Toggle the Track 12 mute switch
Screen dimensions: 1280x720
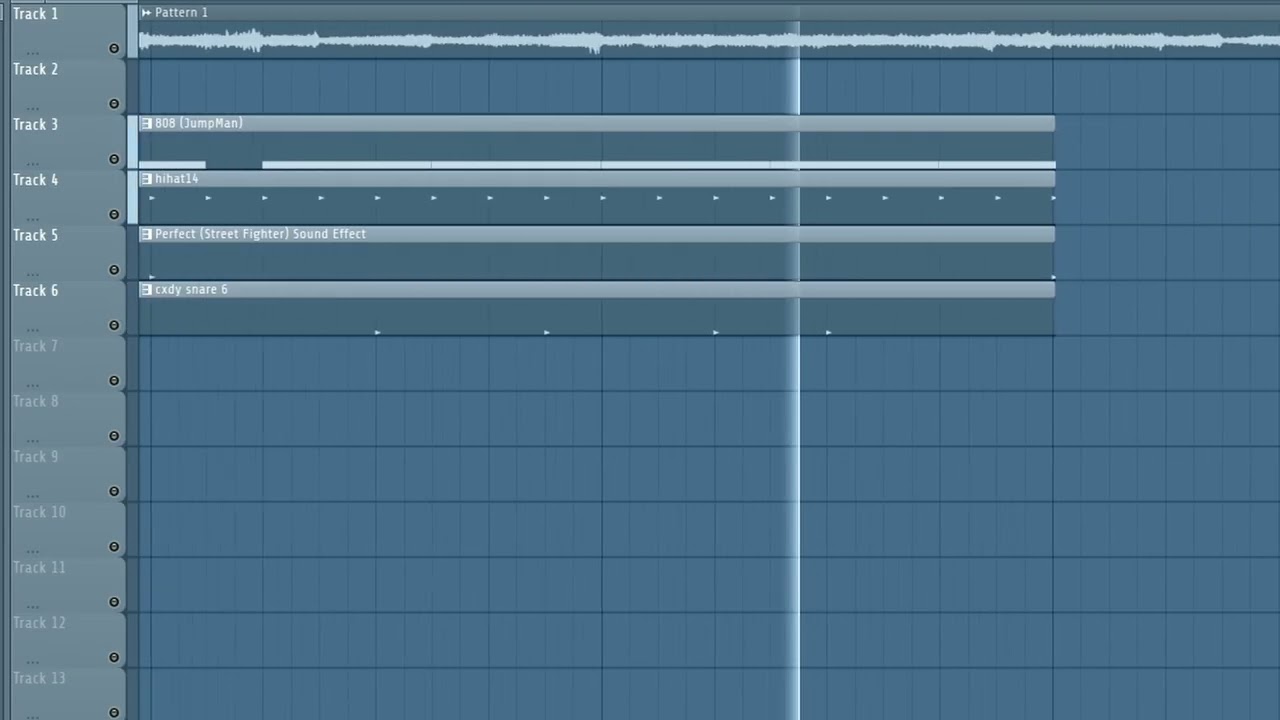click(114, 658)
